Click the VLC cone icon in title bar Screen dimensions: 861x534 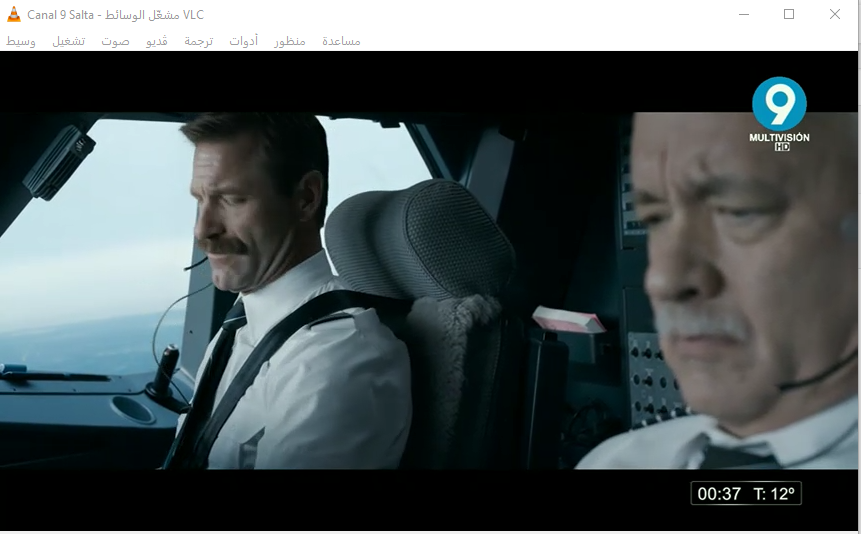coord(14,15)
